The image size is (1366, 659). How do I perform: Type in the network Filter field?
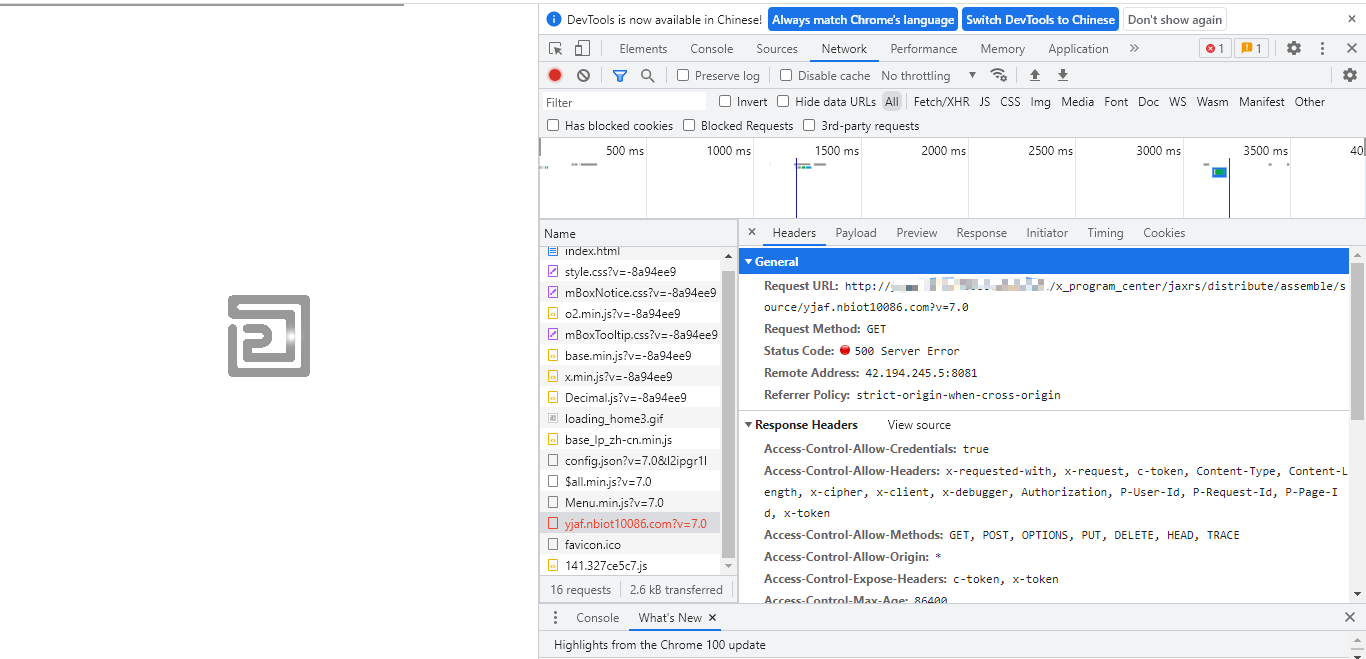(x=624, y=102)
